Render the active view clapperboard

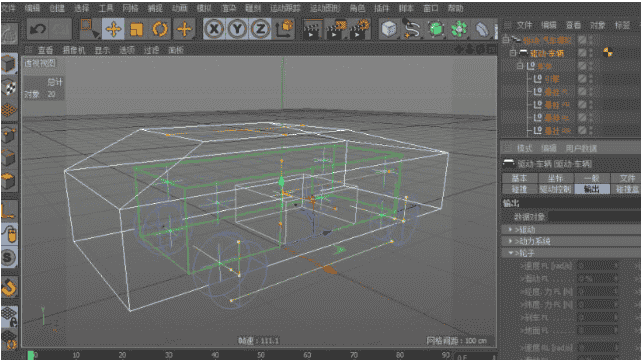pos(312,29)
